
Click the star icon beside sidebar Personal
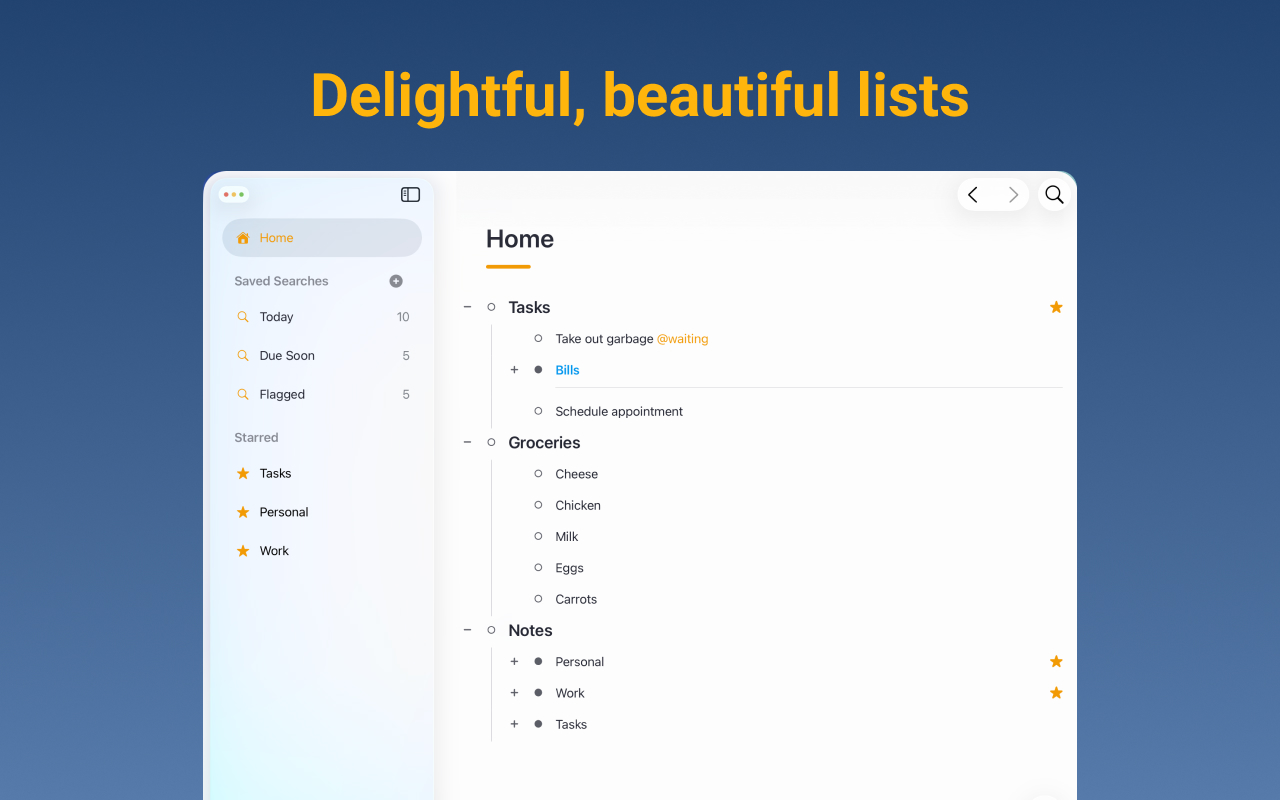(x=243, y=512)
